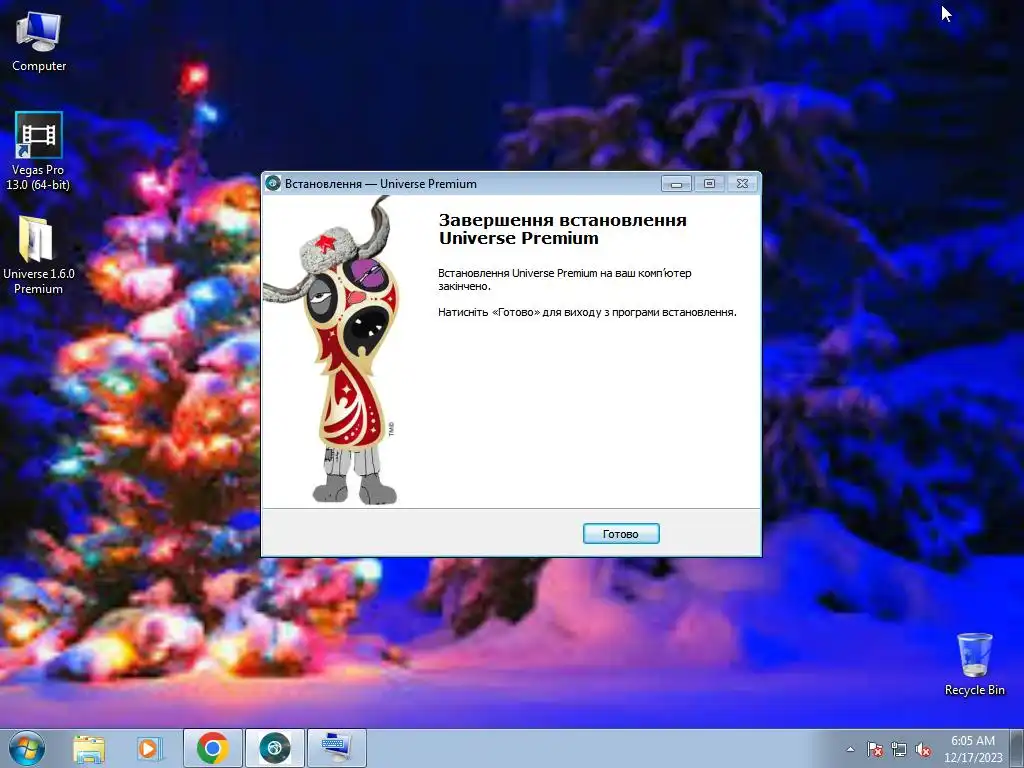The image size is (1024, 768).
Task: Click the muted volume tray icon
Action: (923, 750)
